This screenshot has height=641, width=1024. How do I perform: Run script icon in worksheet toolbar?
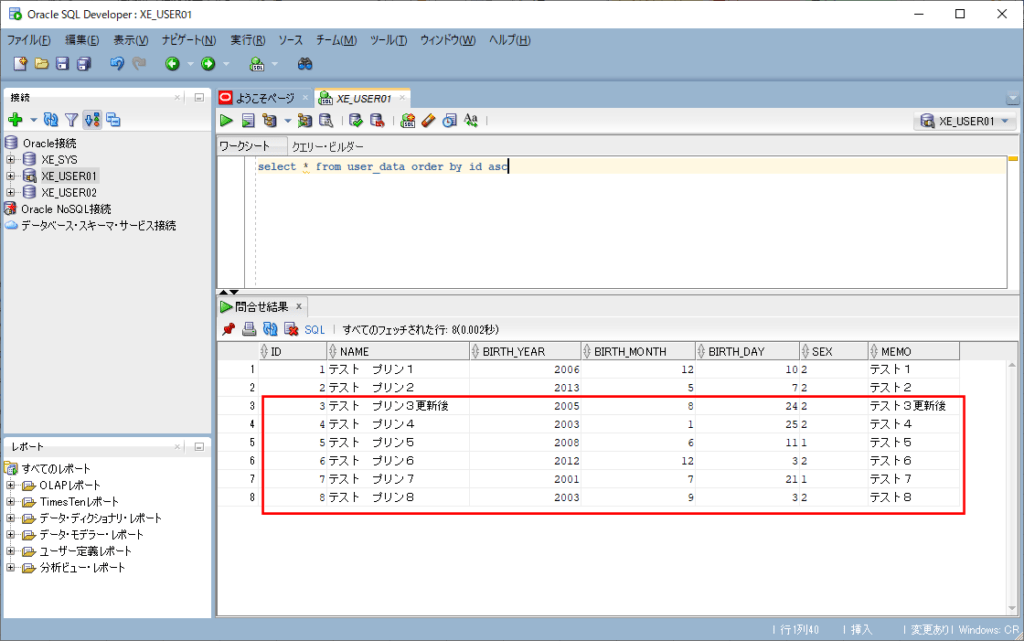[248, 121]
